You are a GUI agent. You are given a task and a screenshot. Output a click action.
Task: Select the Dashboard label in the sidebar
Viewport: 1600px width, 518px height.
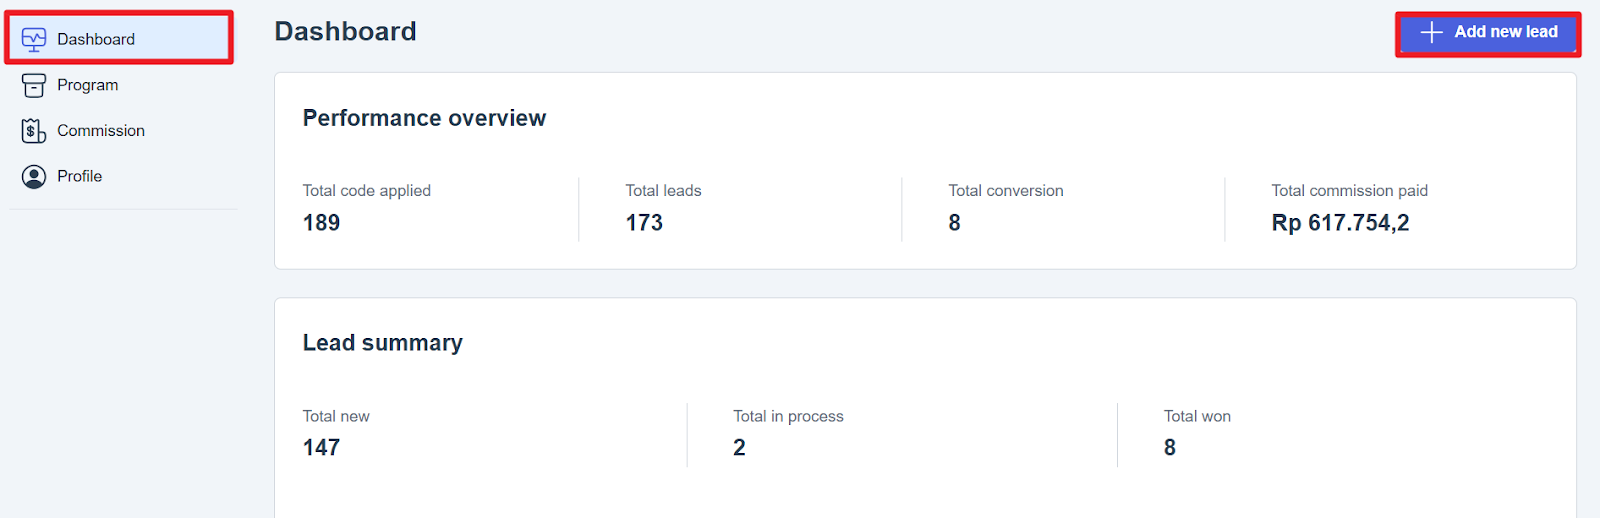(96, 39)
